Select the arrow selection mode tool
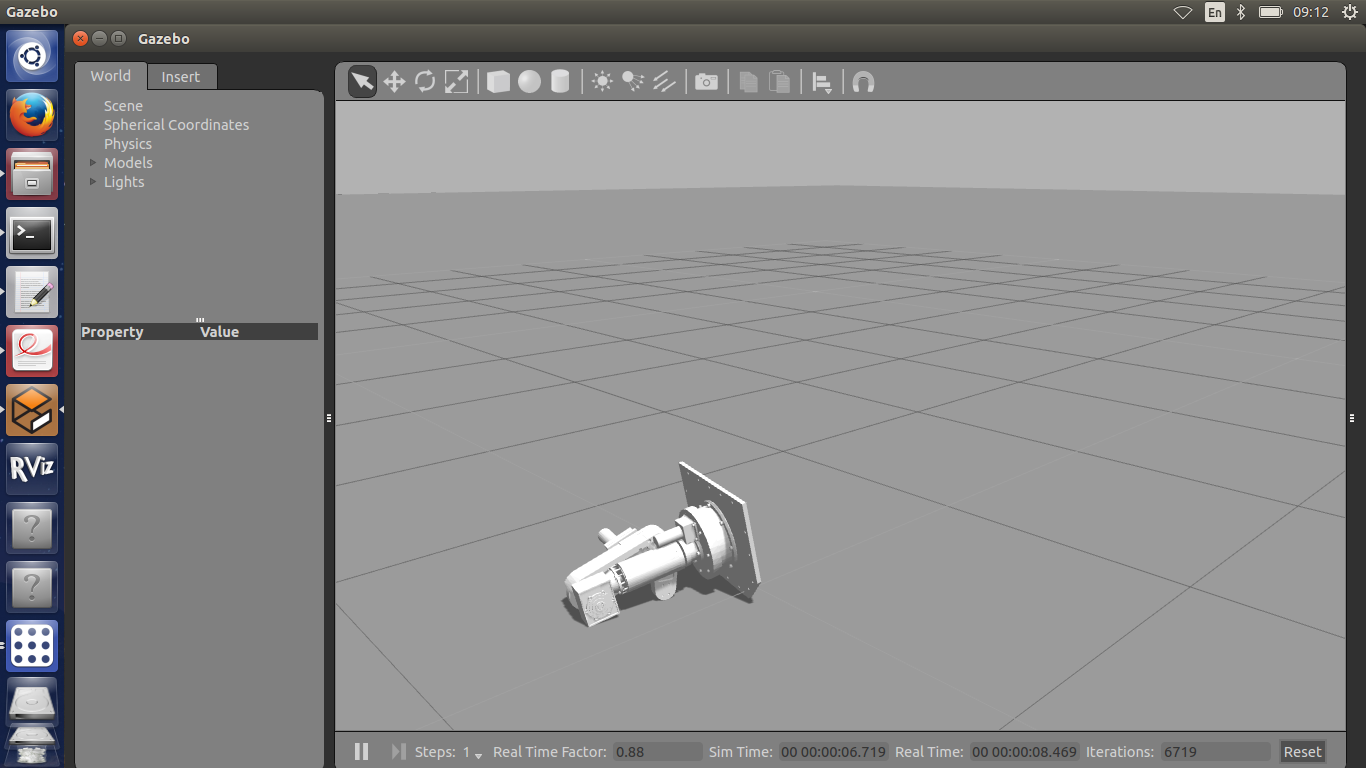 362,82
